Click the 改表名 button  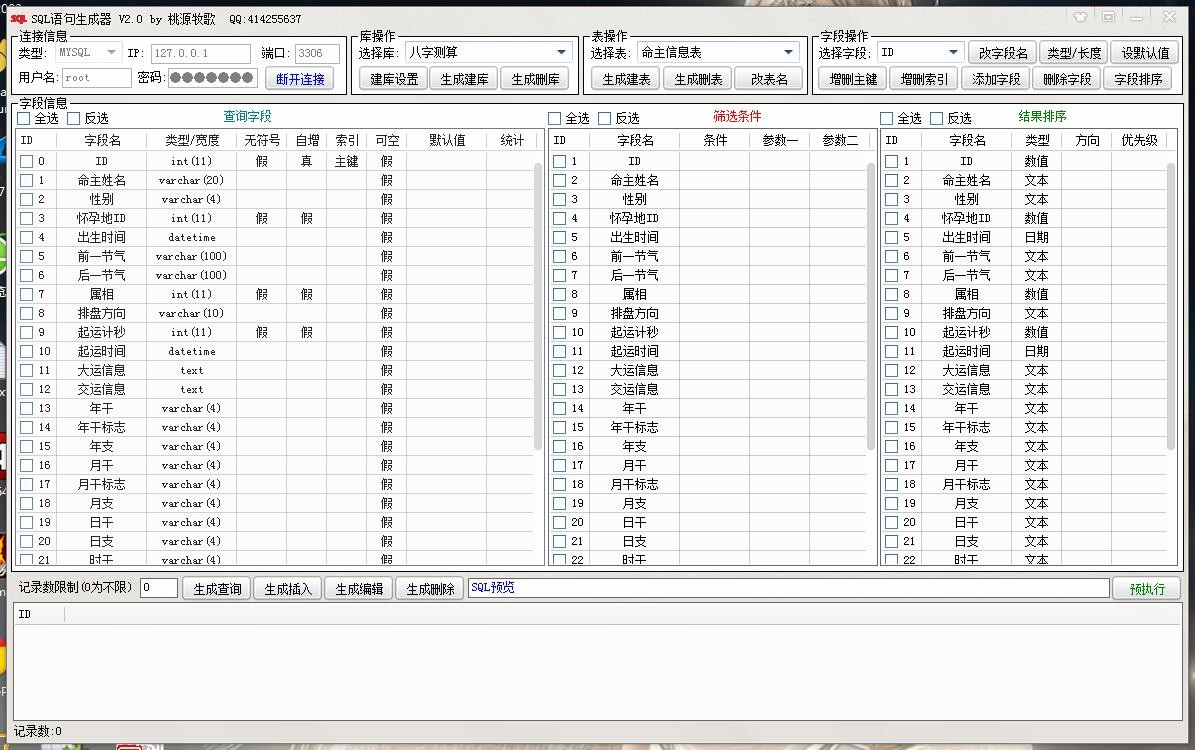pyautogui.click(x=769, y=79)
